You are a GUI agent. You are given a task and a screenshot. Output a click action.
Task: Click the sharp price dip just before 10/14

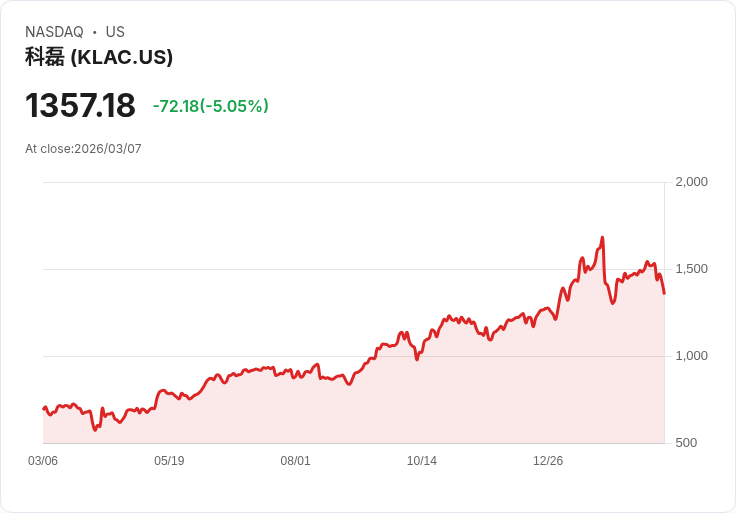point(417,360)
